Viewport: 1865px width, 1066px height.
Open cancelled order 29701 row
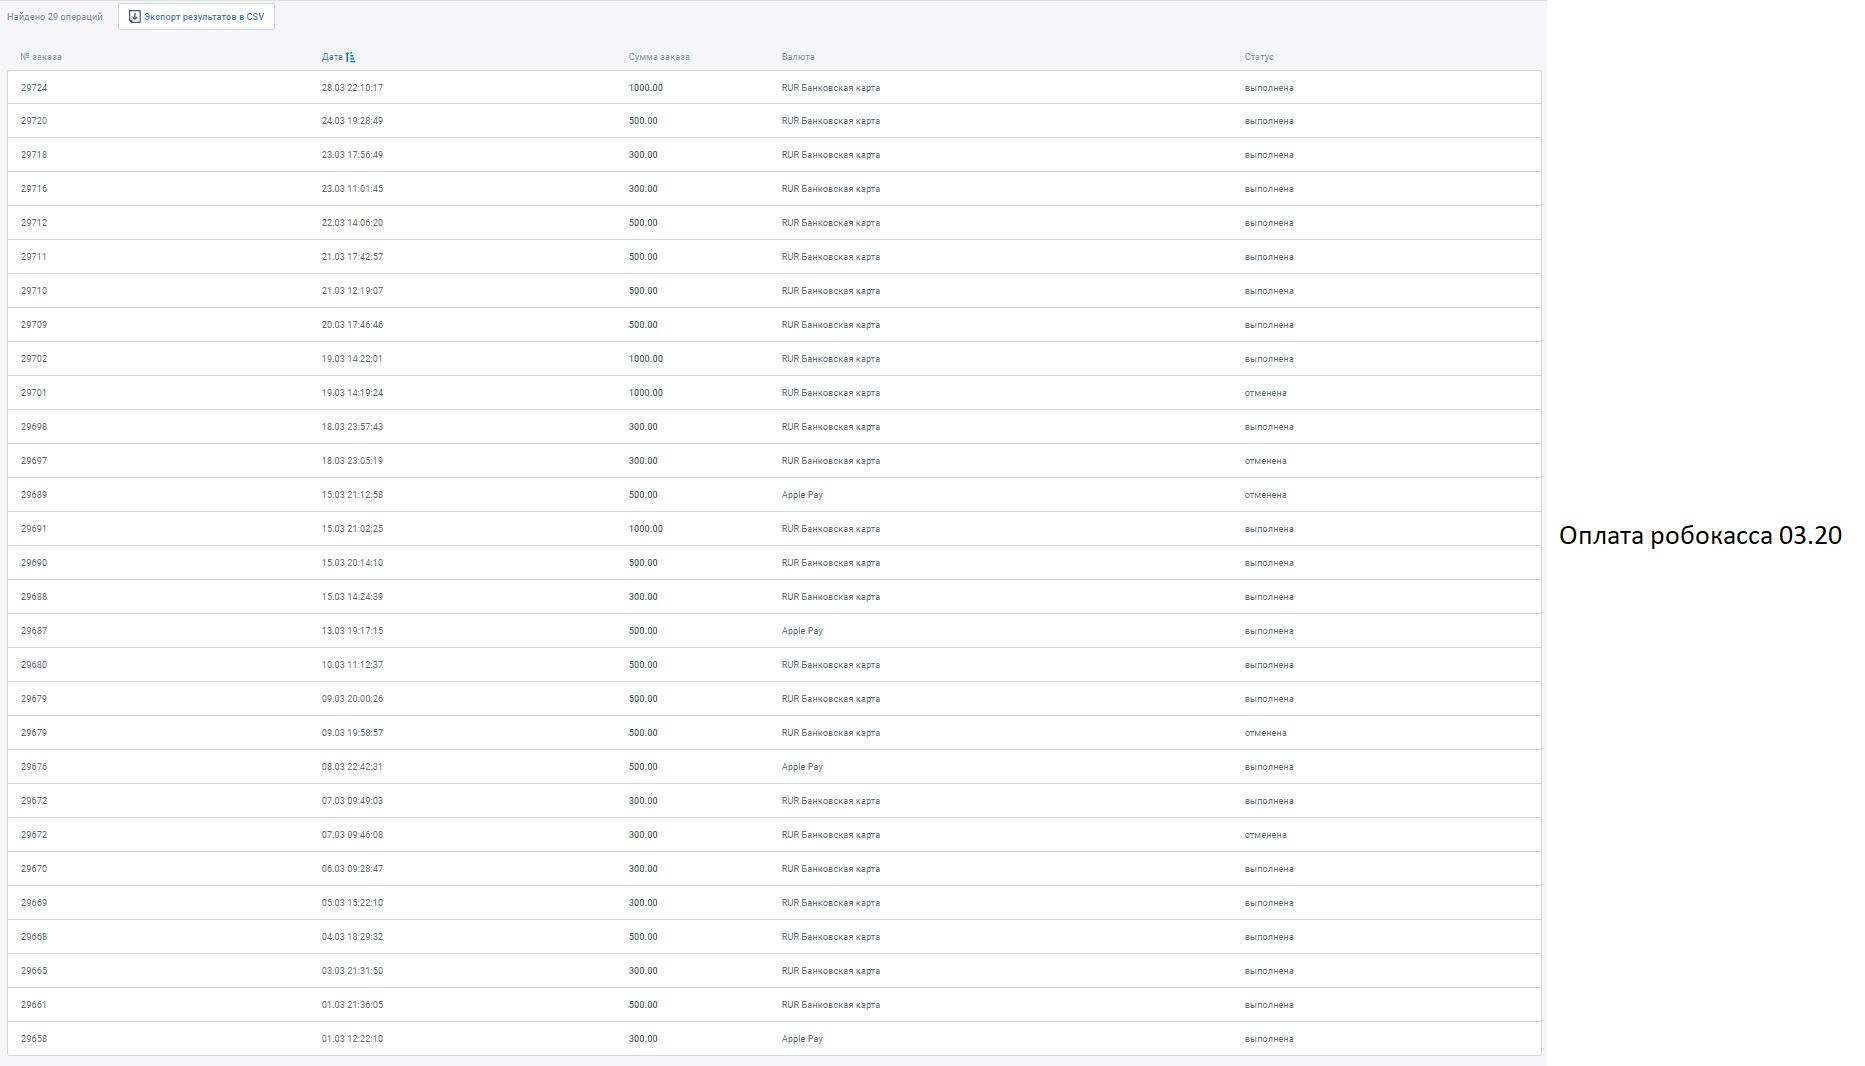click(x=774, y=393)
